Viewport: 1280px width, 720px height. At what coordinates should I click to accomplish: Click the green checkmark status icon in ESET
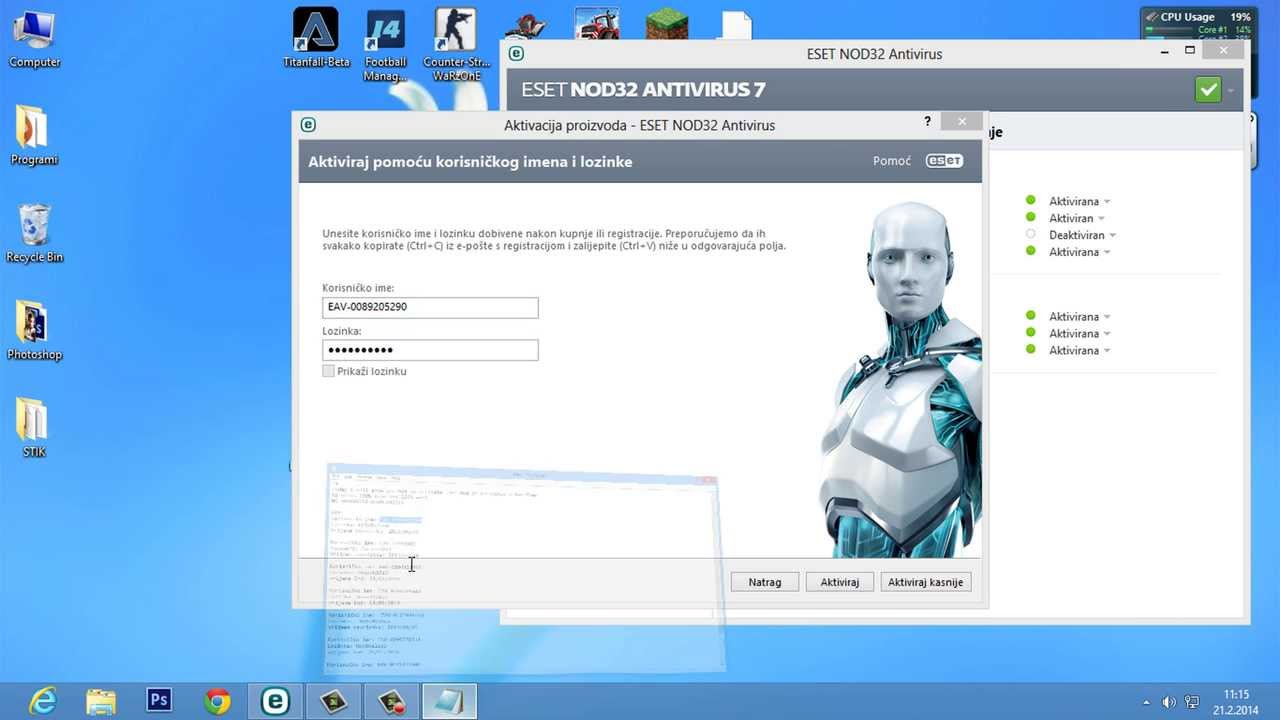pyautogui.click(x=1208, y=89)
